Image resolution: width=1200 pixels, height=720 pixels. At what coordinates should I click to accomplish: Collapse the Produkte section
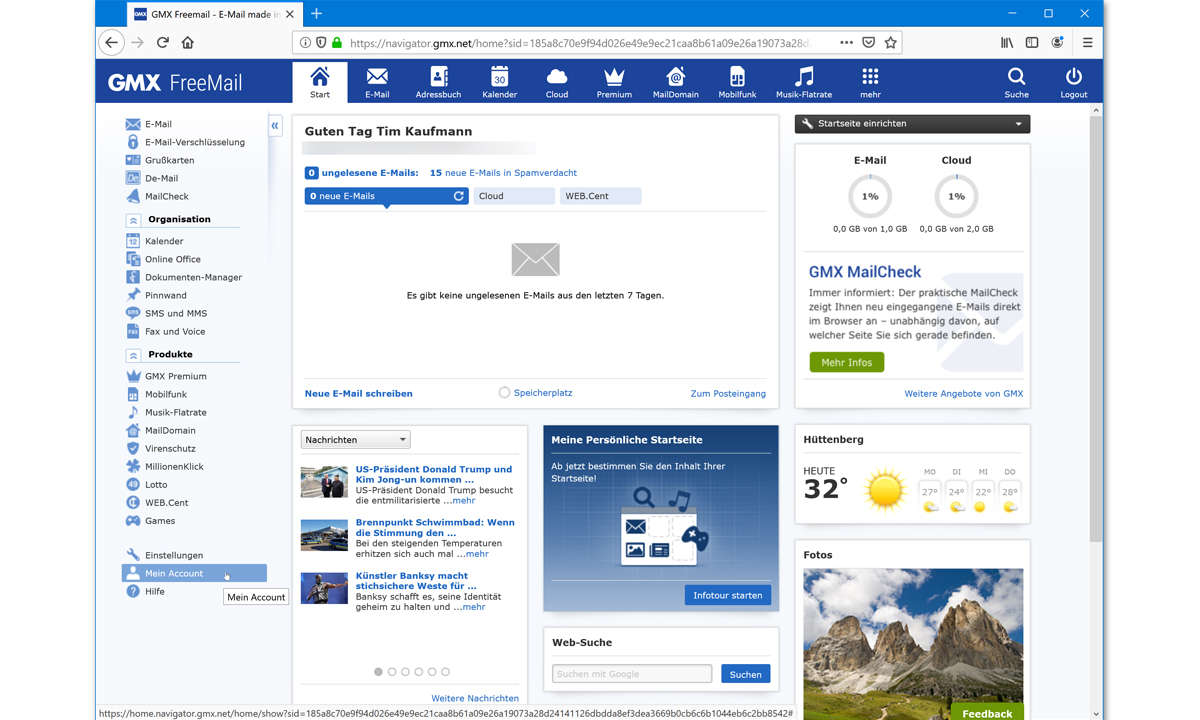tap(133, 354)
